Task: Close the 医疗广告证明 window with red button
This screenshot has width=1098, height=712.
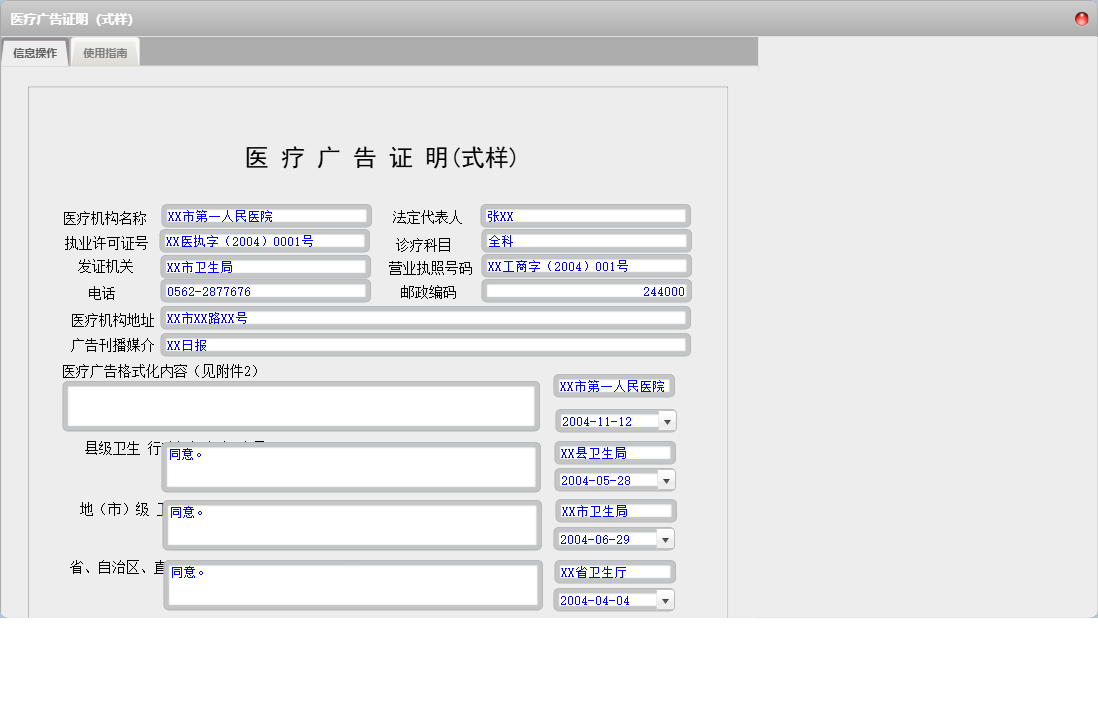Action: pyautogui.click(x=1081, y=19)
